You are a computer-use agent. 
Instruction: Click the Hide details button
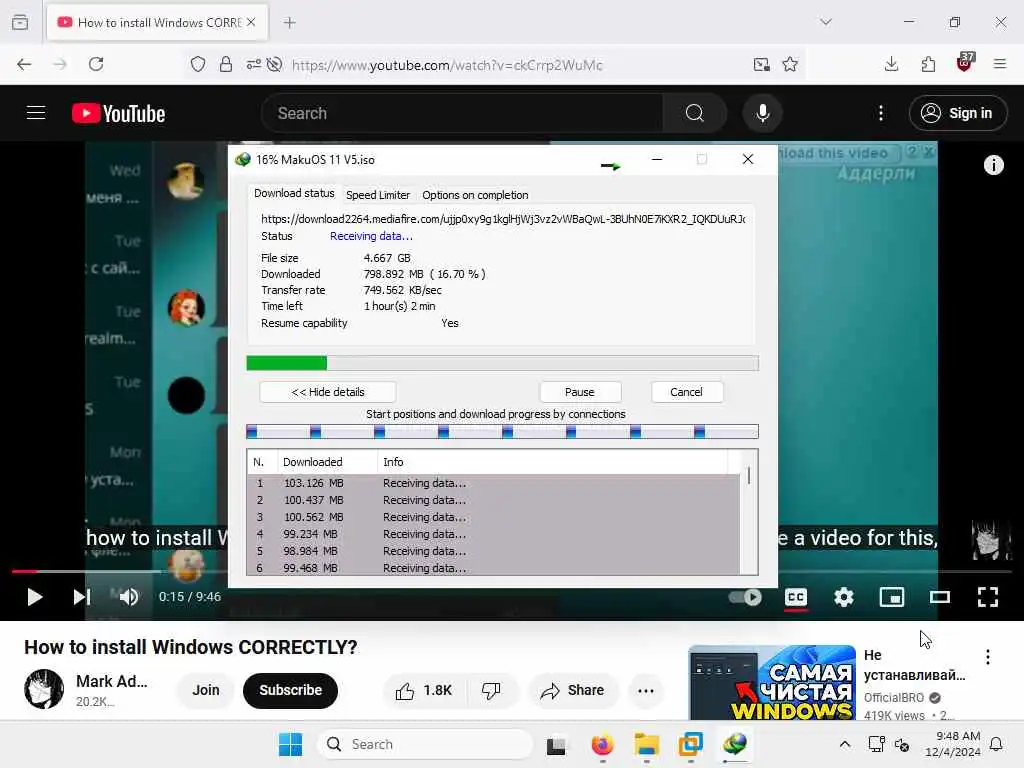pyautogui.click(x=328, y=392)
